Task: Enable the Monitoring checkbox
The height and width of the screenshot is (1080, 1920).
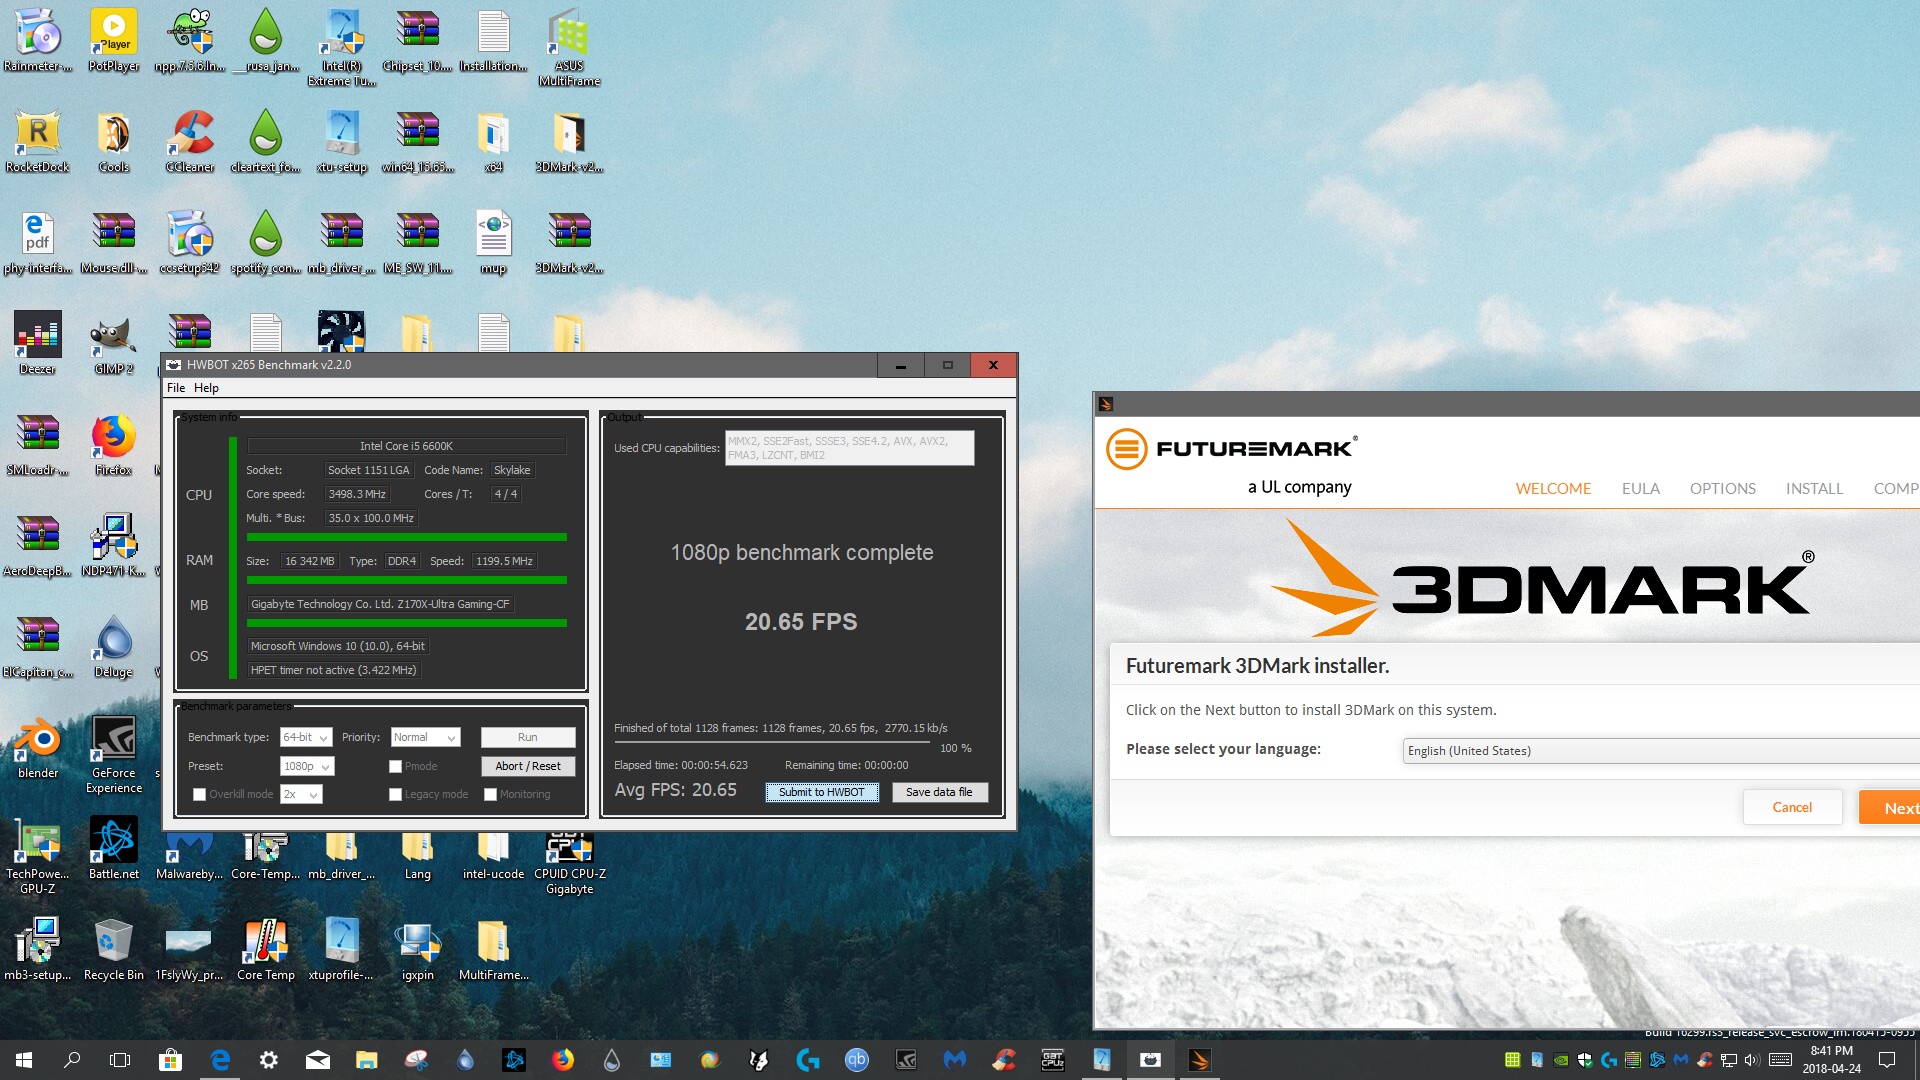Action: [x=490, y=795]
